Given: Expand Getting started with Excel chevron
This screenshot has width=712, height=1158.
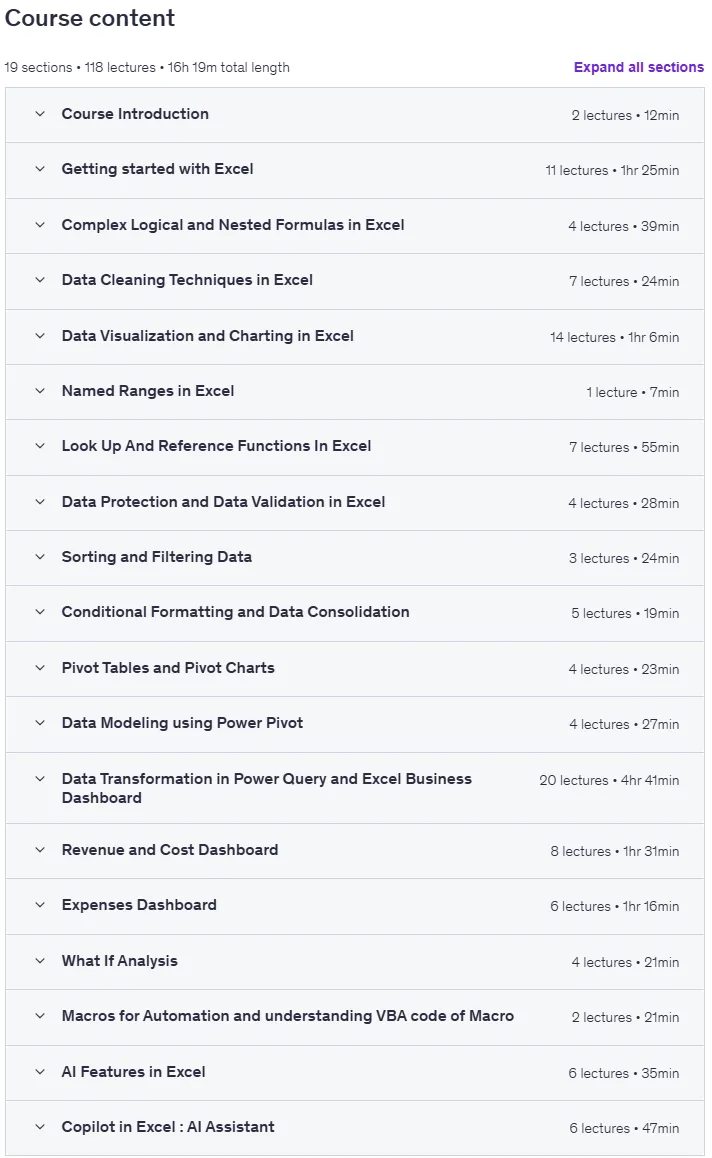Looking at the screenshot, I should click(x=40, y=169).
